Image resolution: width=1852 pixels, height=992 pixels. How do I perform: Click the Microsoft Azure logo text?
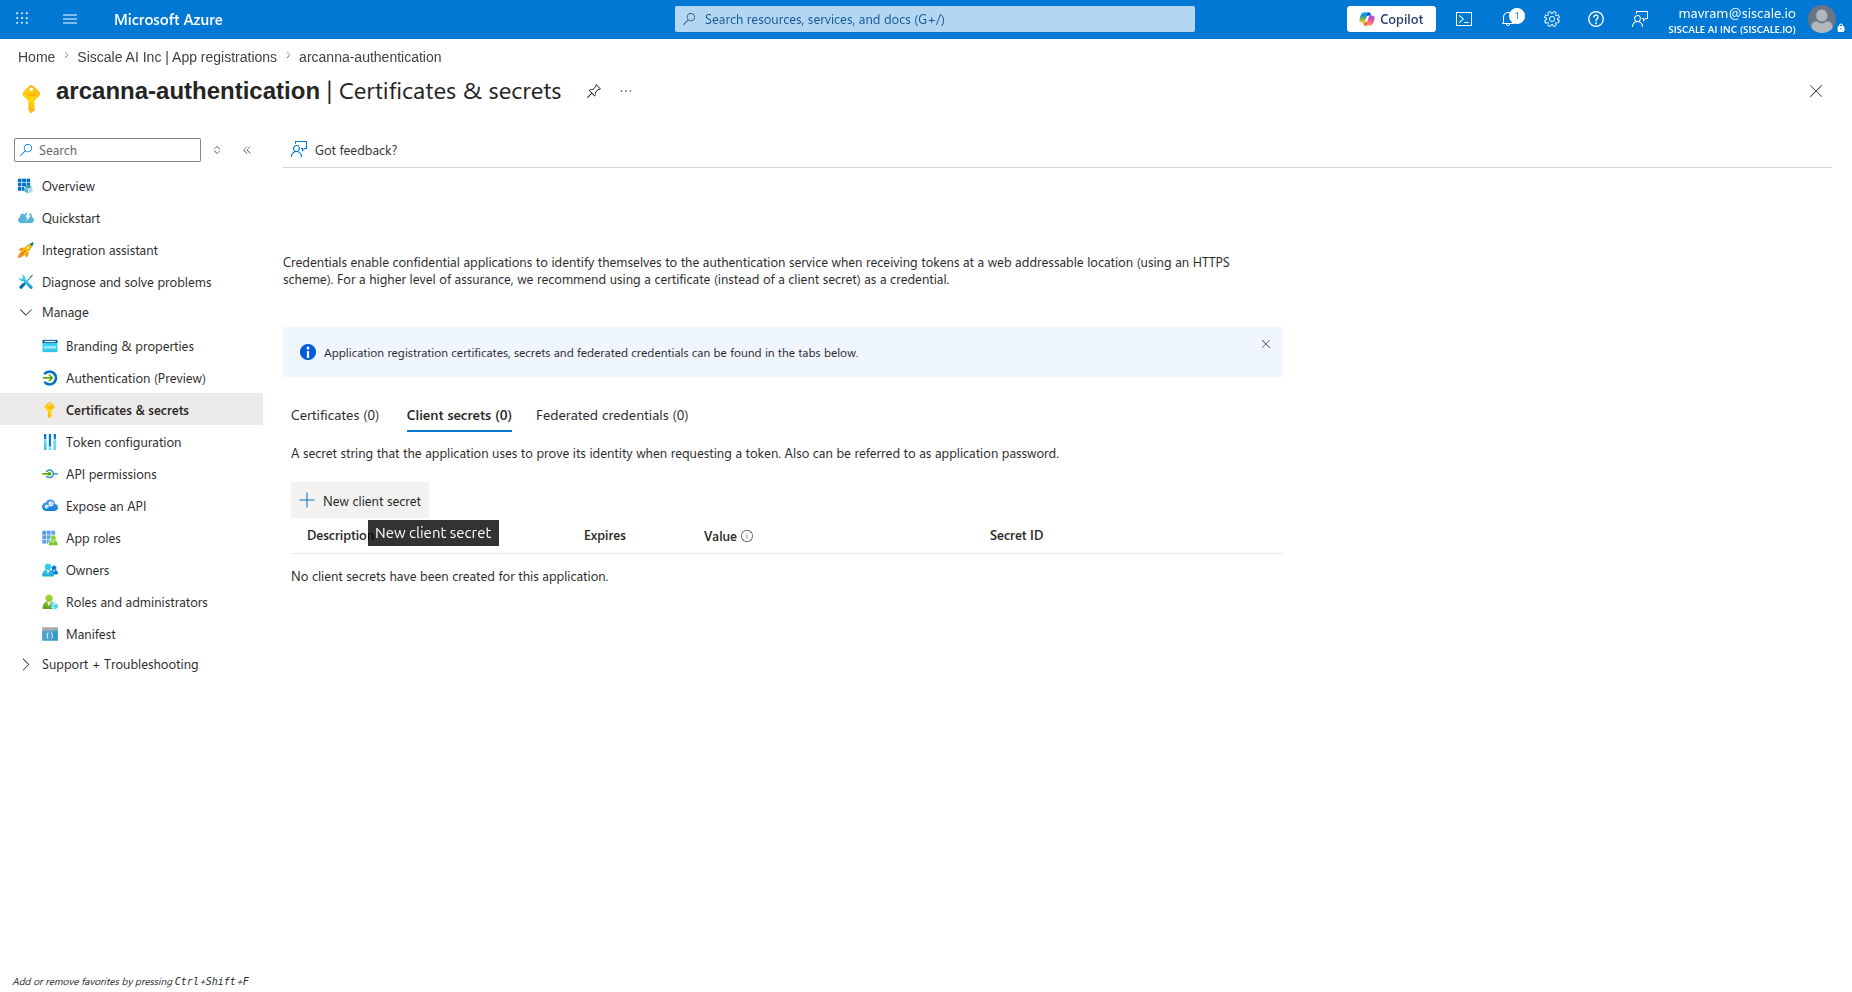(168, 19)
